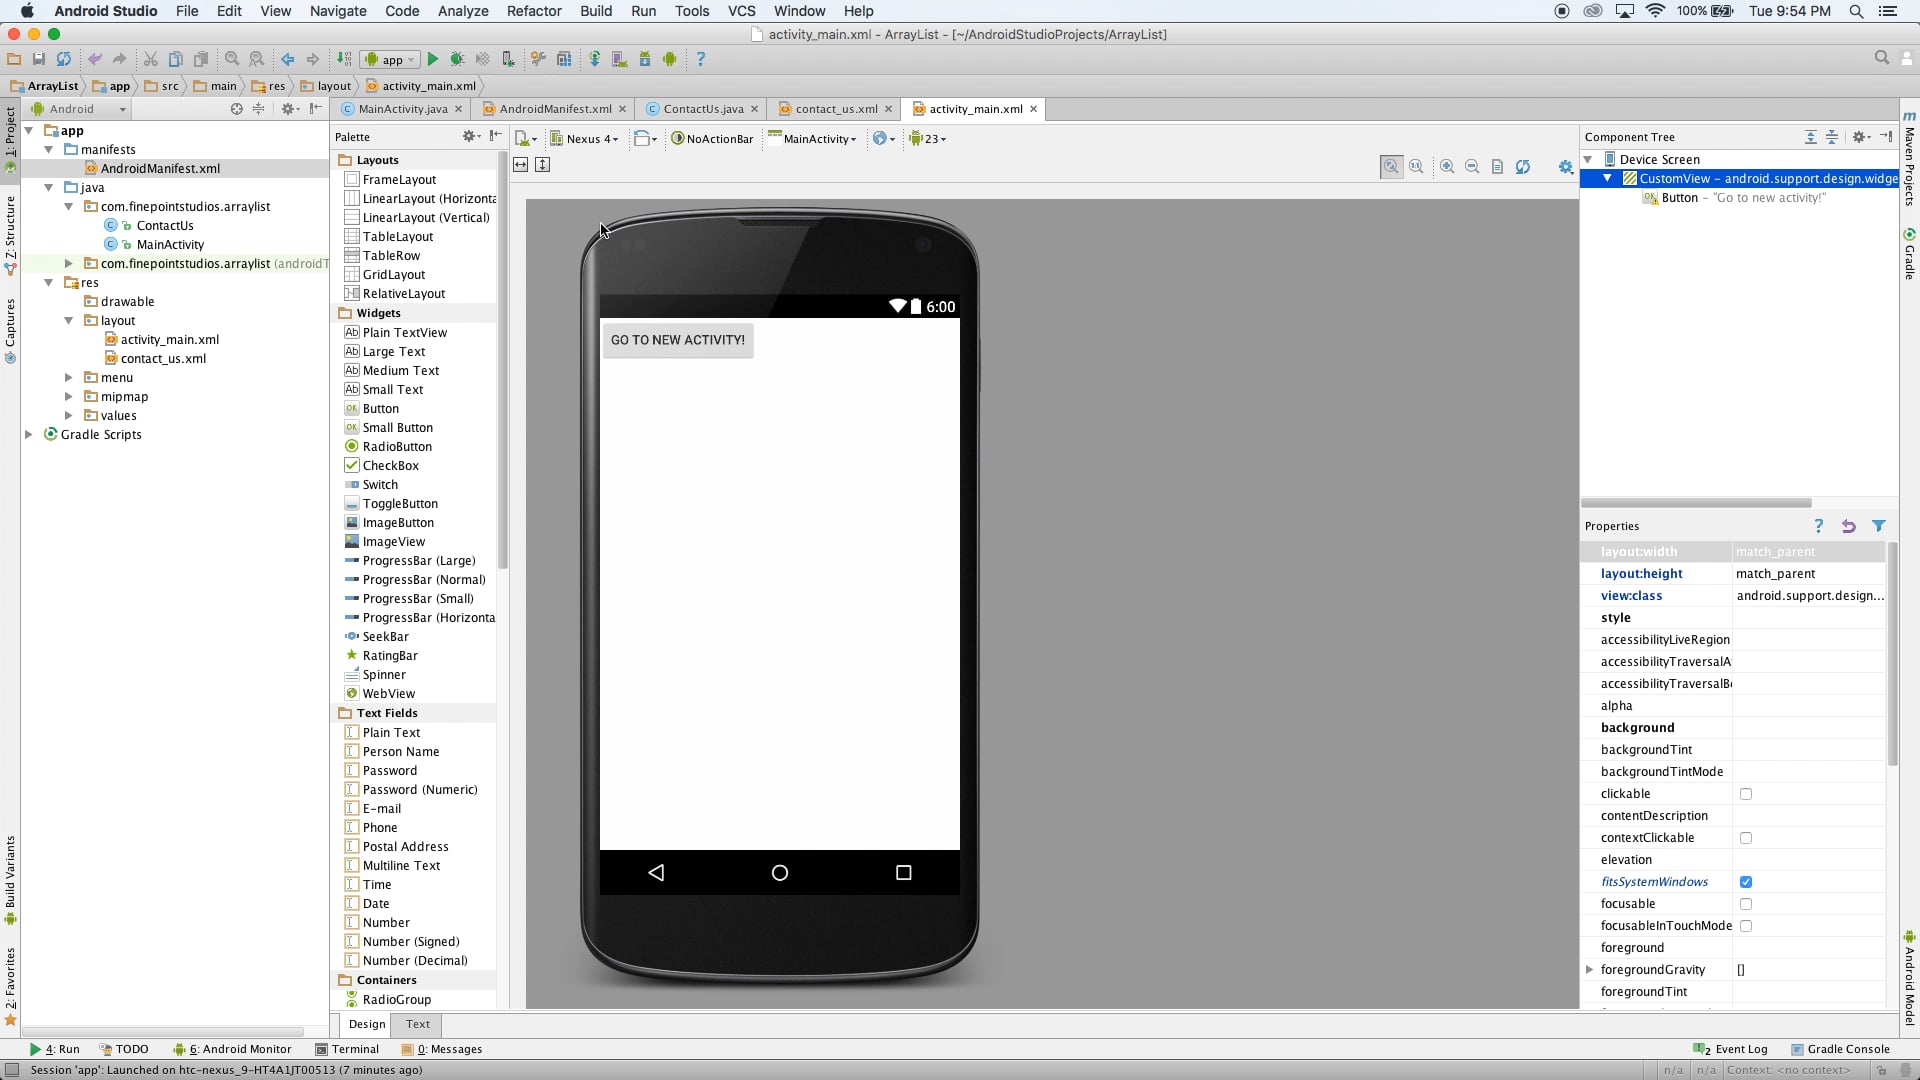Screen dimensions: 1920x1080
Task: Switch to the Text tab at the bottom
Action: [x=416, y=1024]
